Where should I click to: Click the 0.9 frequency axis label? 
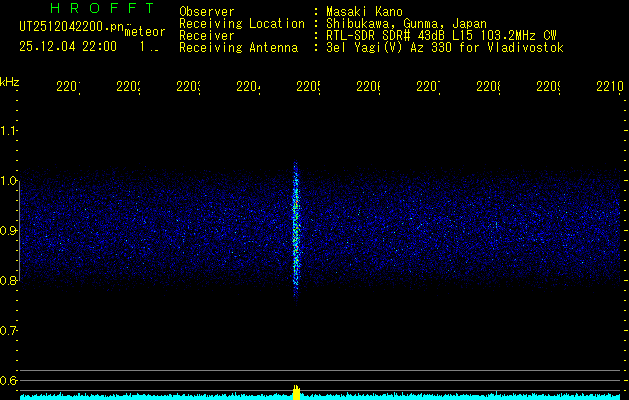click(9, 231)
